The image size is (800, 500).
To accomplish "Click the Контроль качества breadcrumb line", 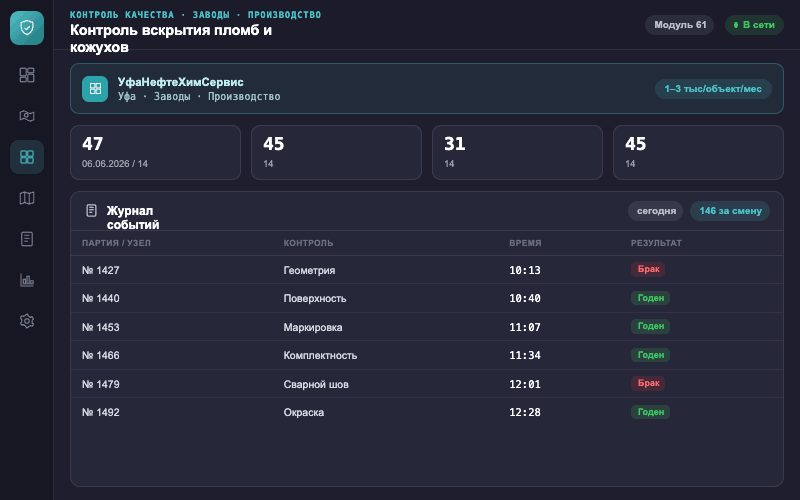I will tap(195, 15).
